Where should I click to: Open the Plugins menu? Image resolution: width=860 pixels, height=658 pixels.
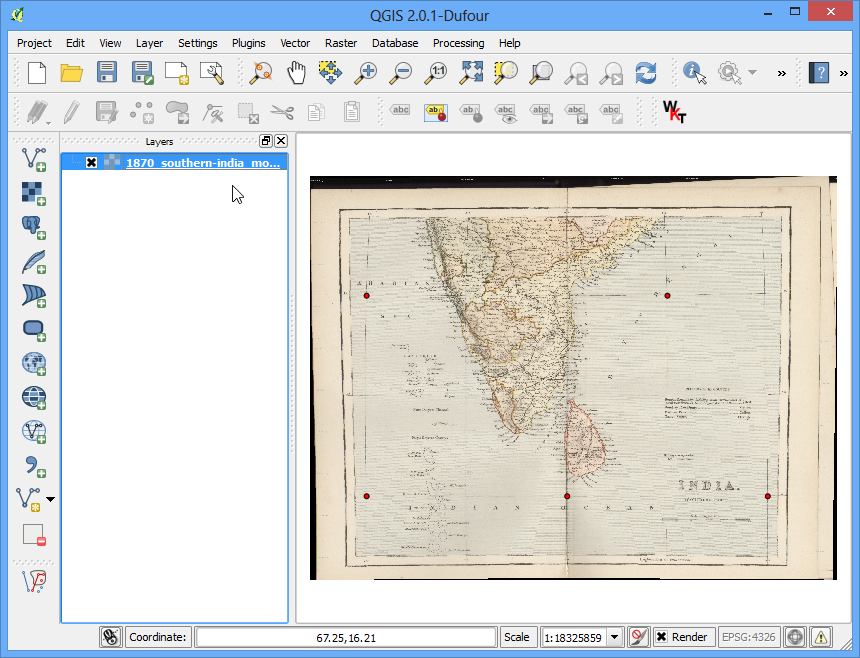248,43
